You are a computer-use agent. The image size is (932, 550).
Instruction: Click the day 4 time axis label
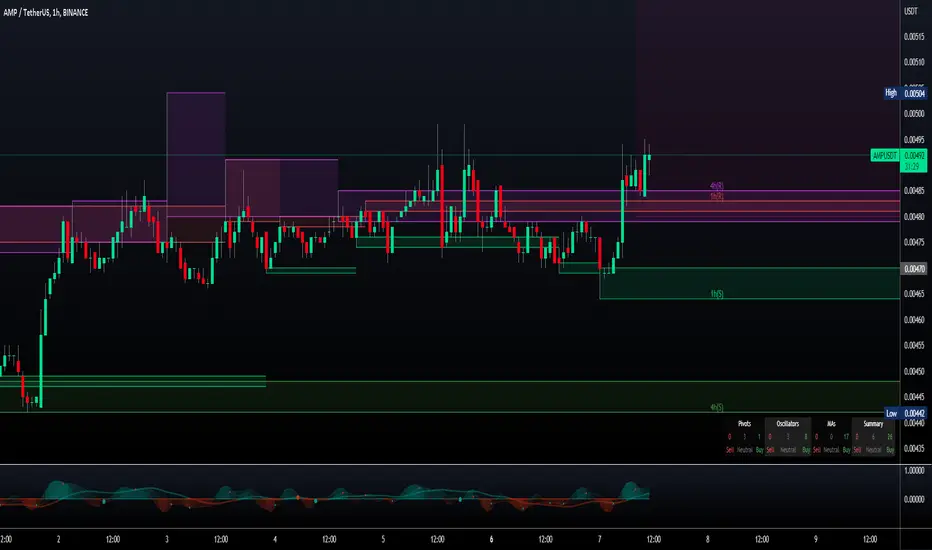pyautogui.click(x=275, y=540)
